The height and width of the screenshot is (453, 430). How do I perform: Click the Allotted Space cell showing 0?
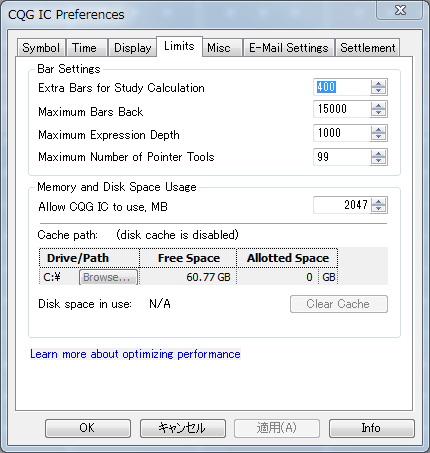pyautogui.click(x=278, y=277)
